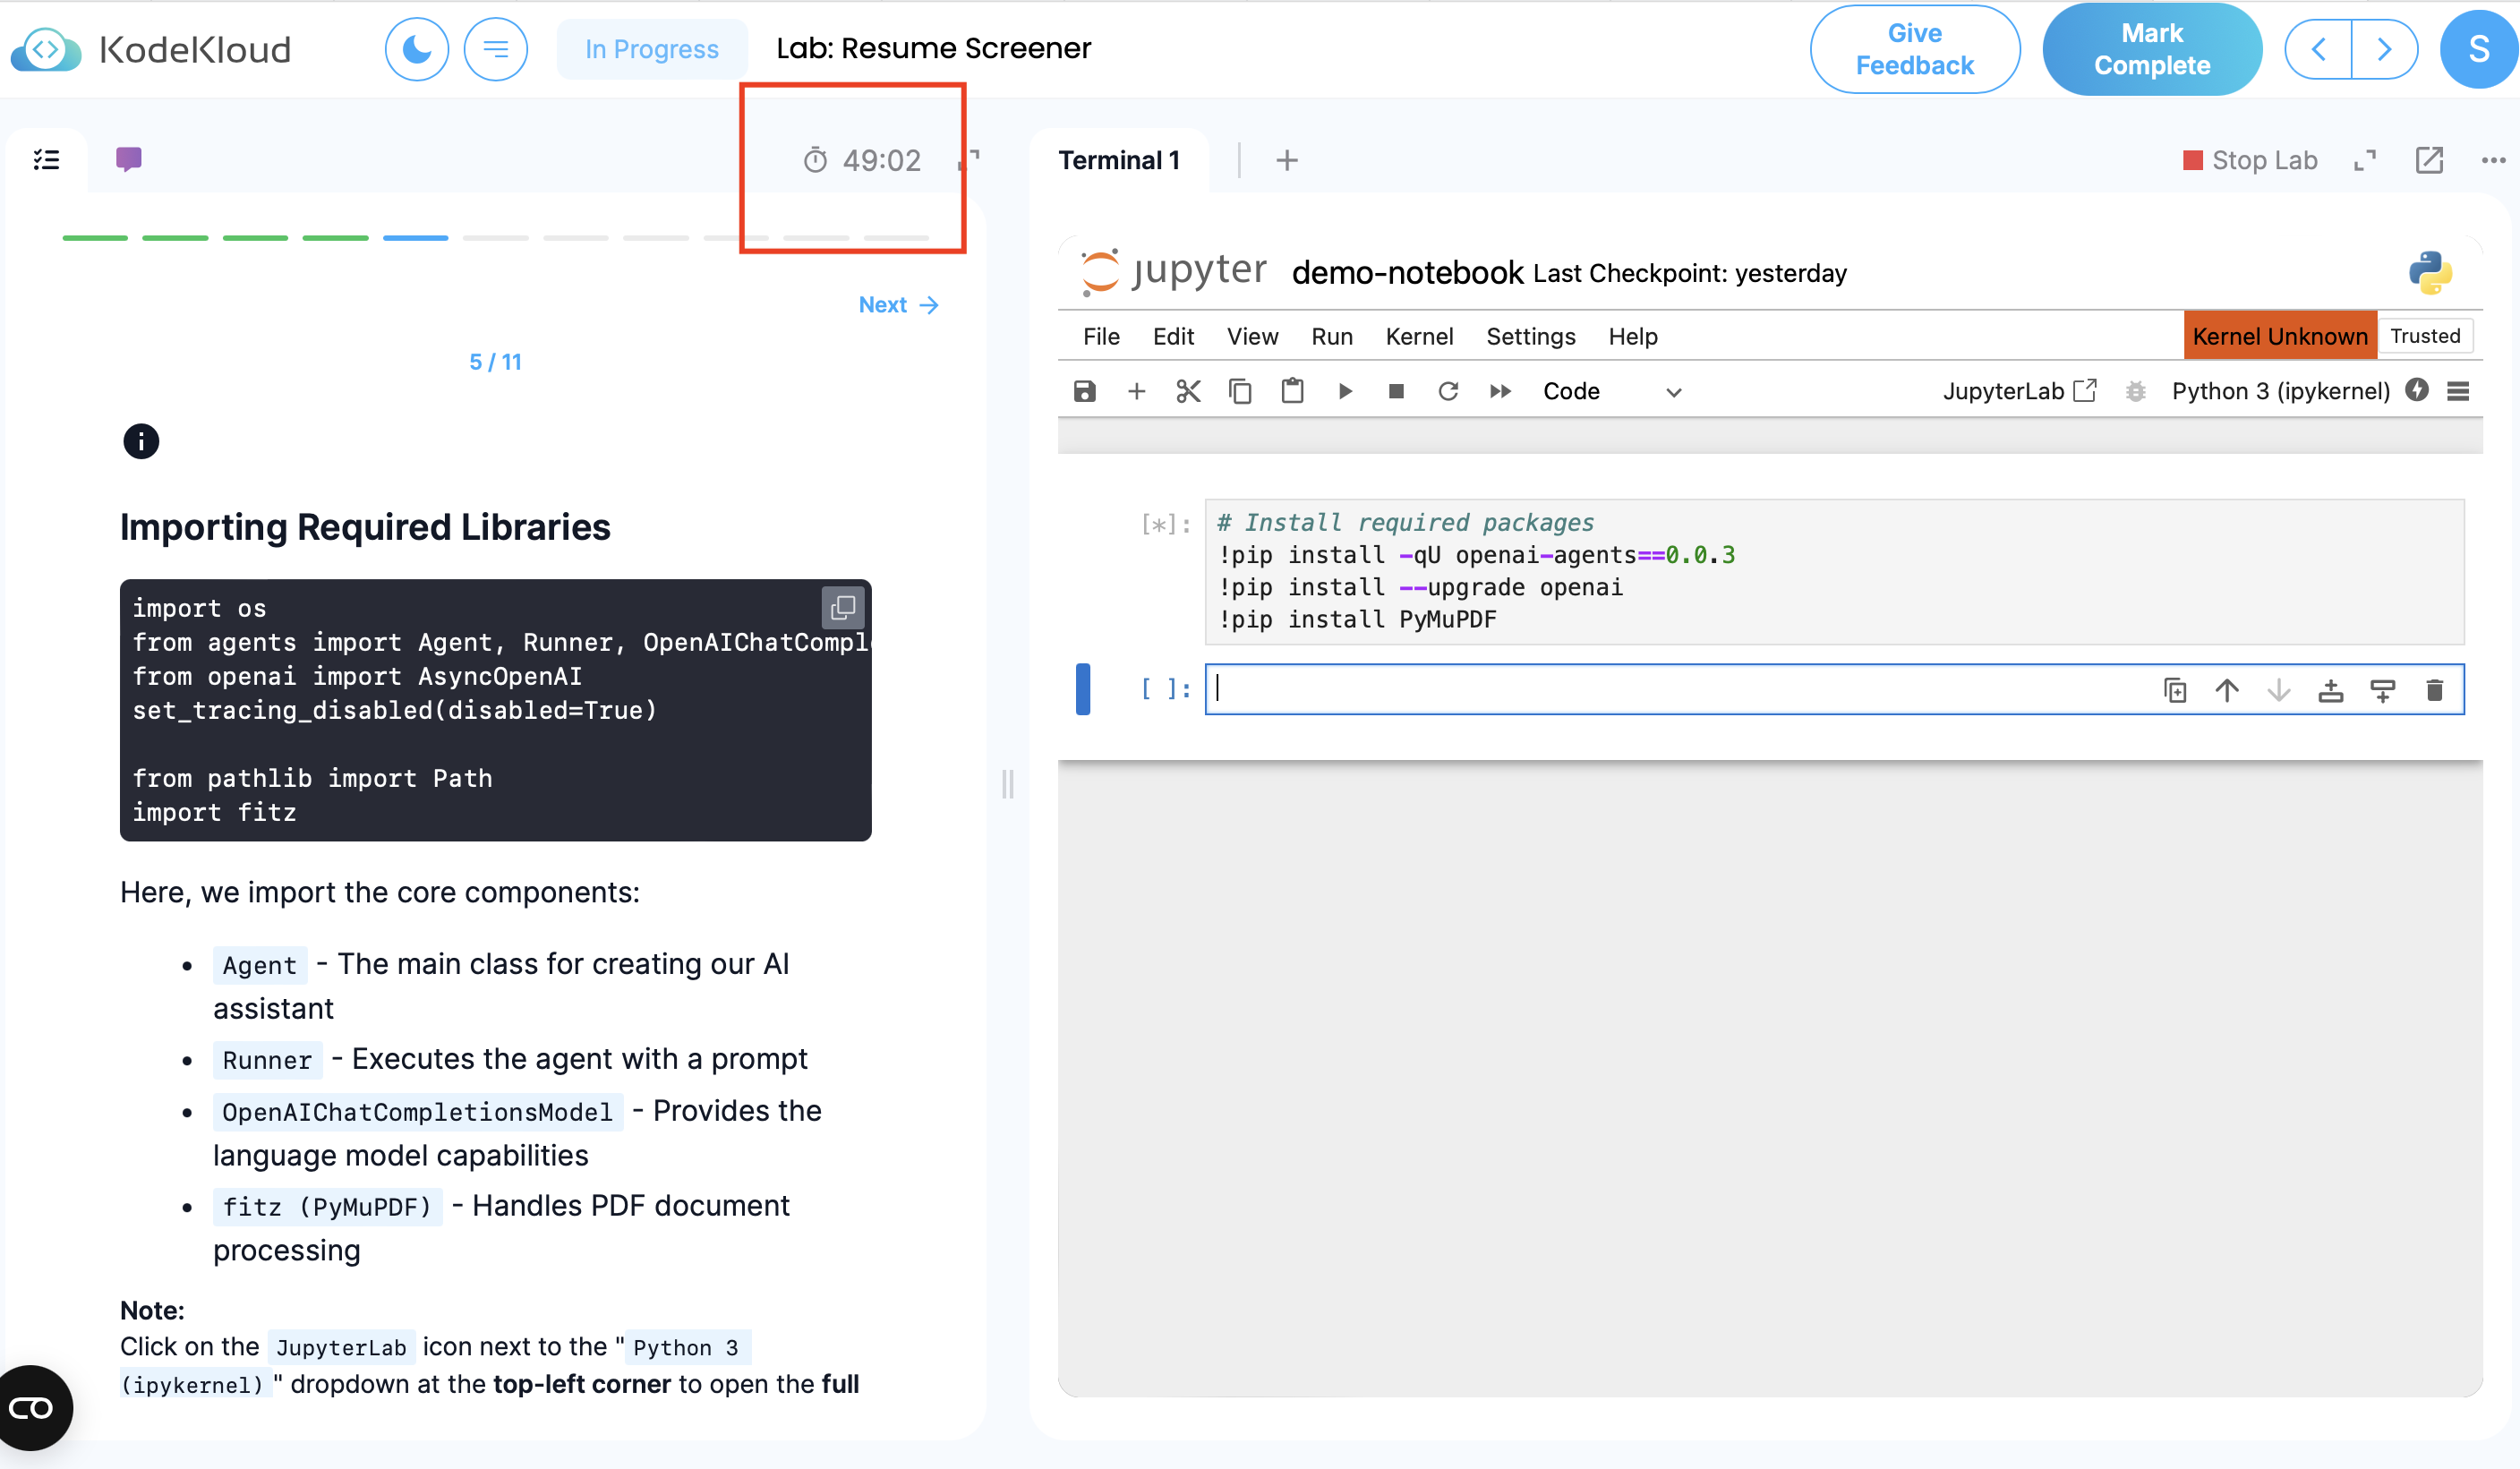Viewport: 2520px width, 1469px height.
Task: Copy the import code snippet
Action: click(x=843, y=607)
